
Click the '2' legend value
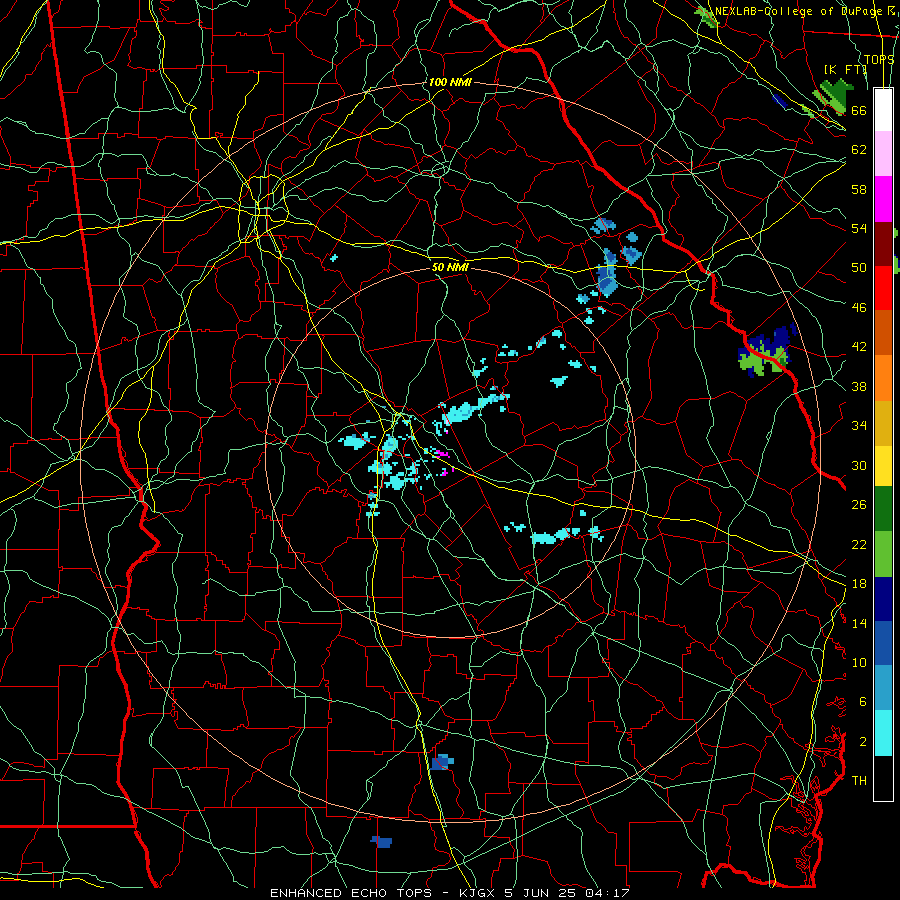(863, 742)
